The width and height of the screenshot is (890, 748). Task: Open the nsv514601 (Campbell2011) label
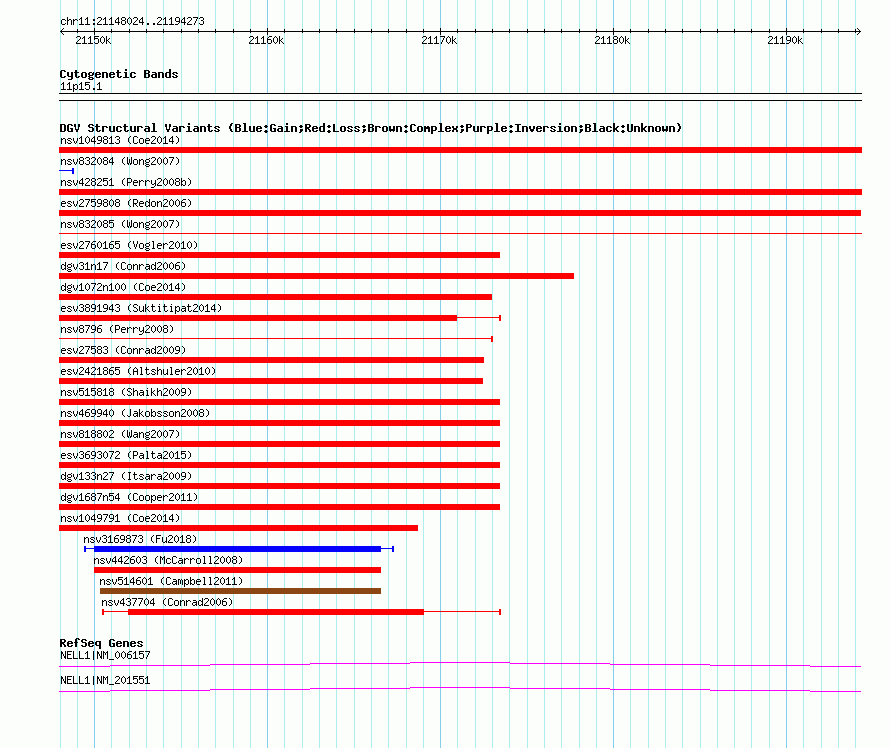click(171, 581)
